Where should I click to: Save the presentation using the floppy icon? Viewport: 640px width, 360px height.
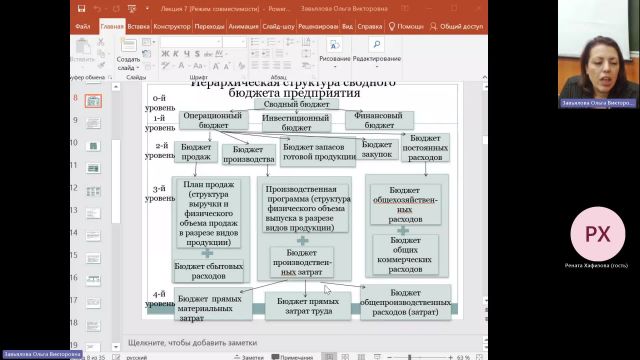pos(82,8)
